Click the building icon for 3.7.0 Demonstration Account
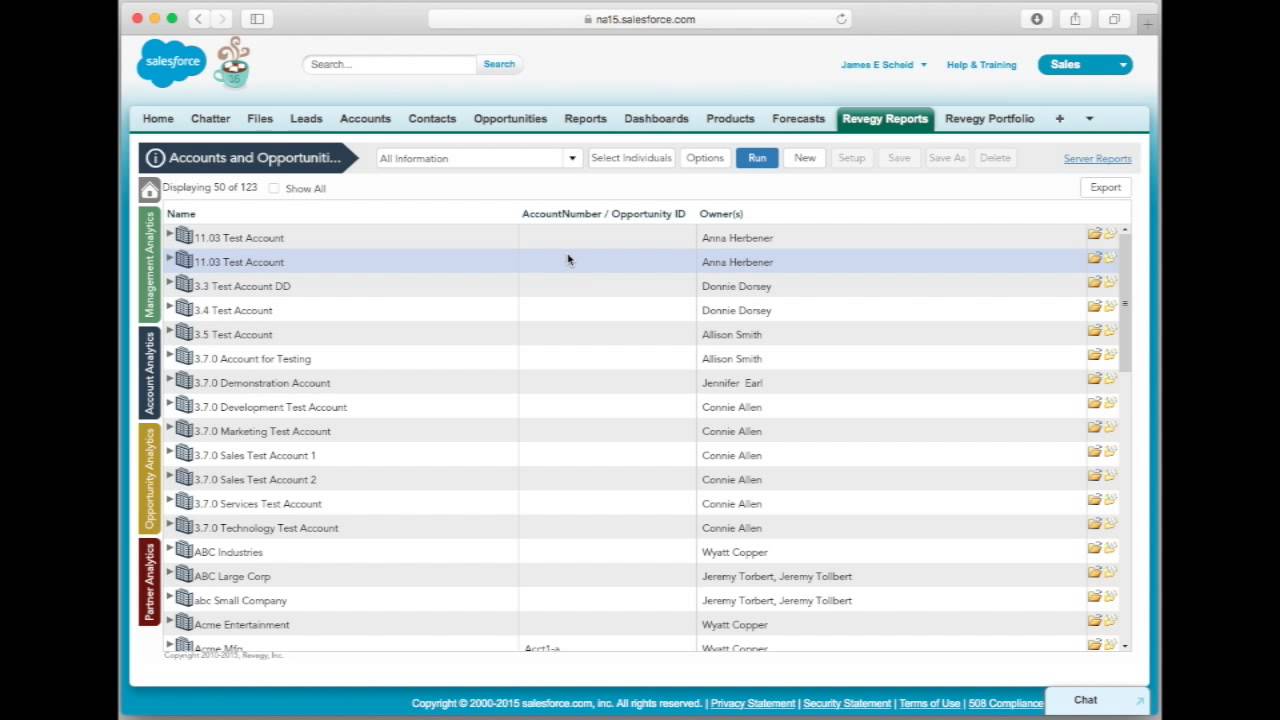Viewport: 1280px width, 720px height. pos(184,381)
